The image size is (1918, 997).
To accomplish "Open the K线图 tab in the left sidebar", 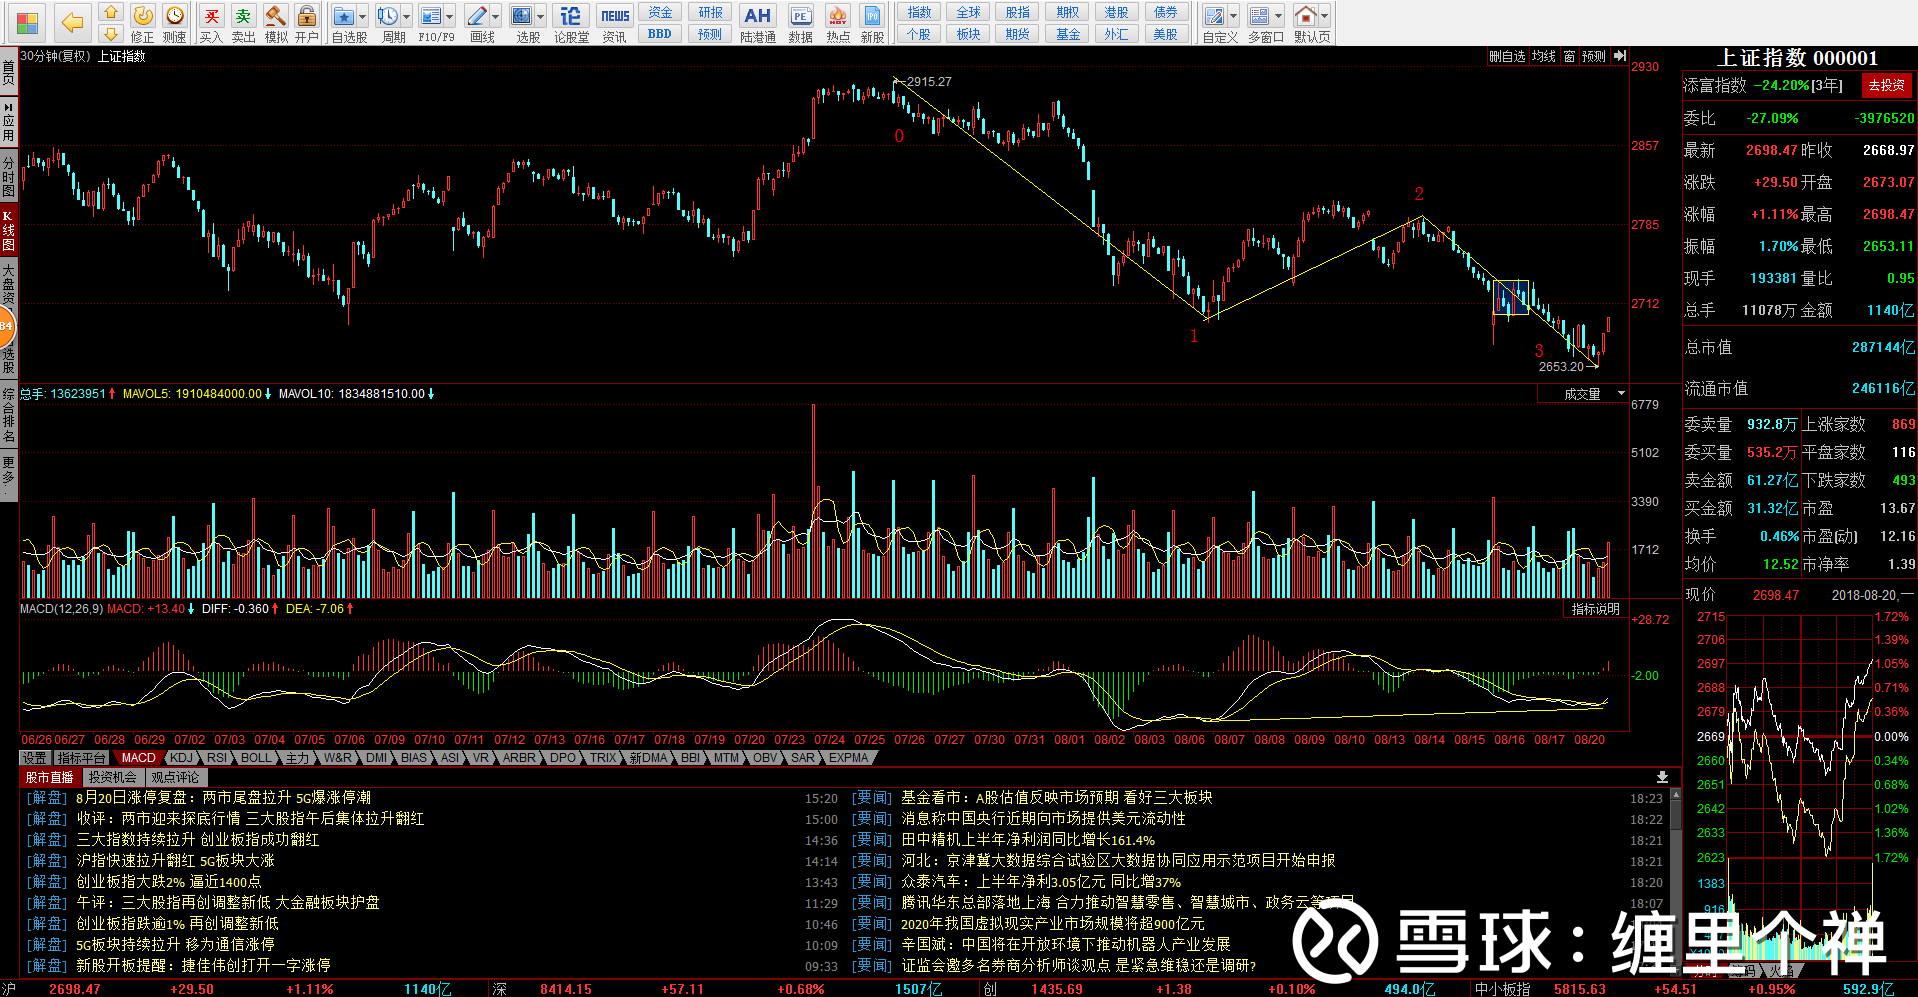I will click(8, 230).
